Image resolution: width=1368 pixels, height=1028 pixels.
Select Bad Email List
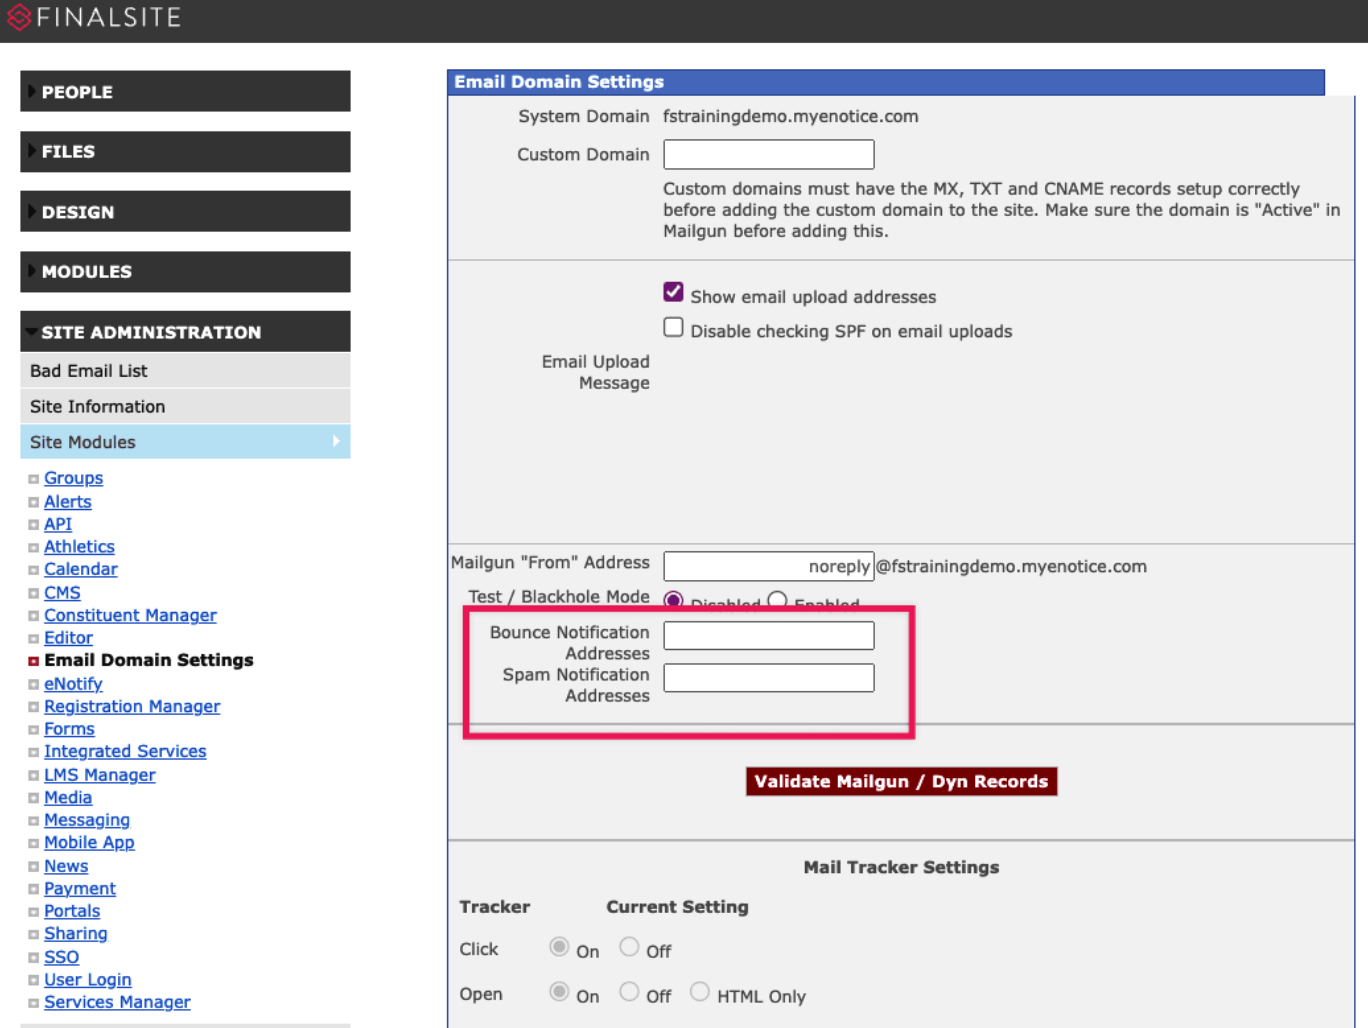(x=88, y=370)
